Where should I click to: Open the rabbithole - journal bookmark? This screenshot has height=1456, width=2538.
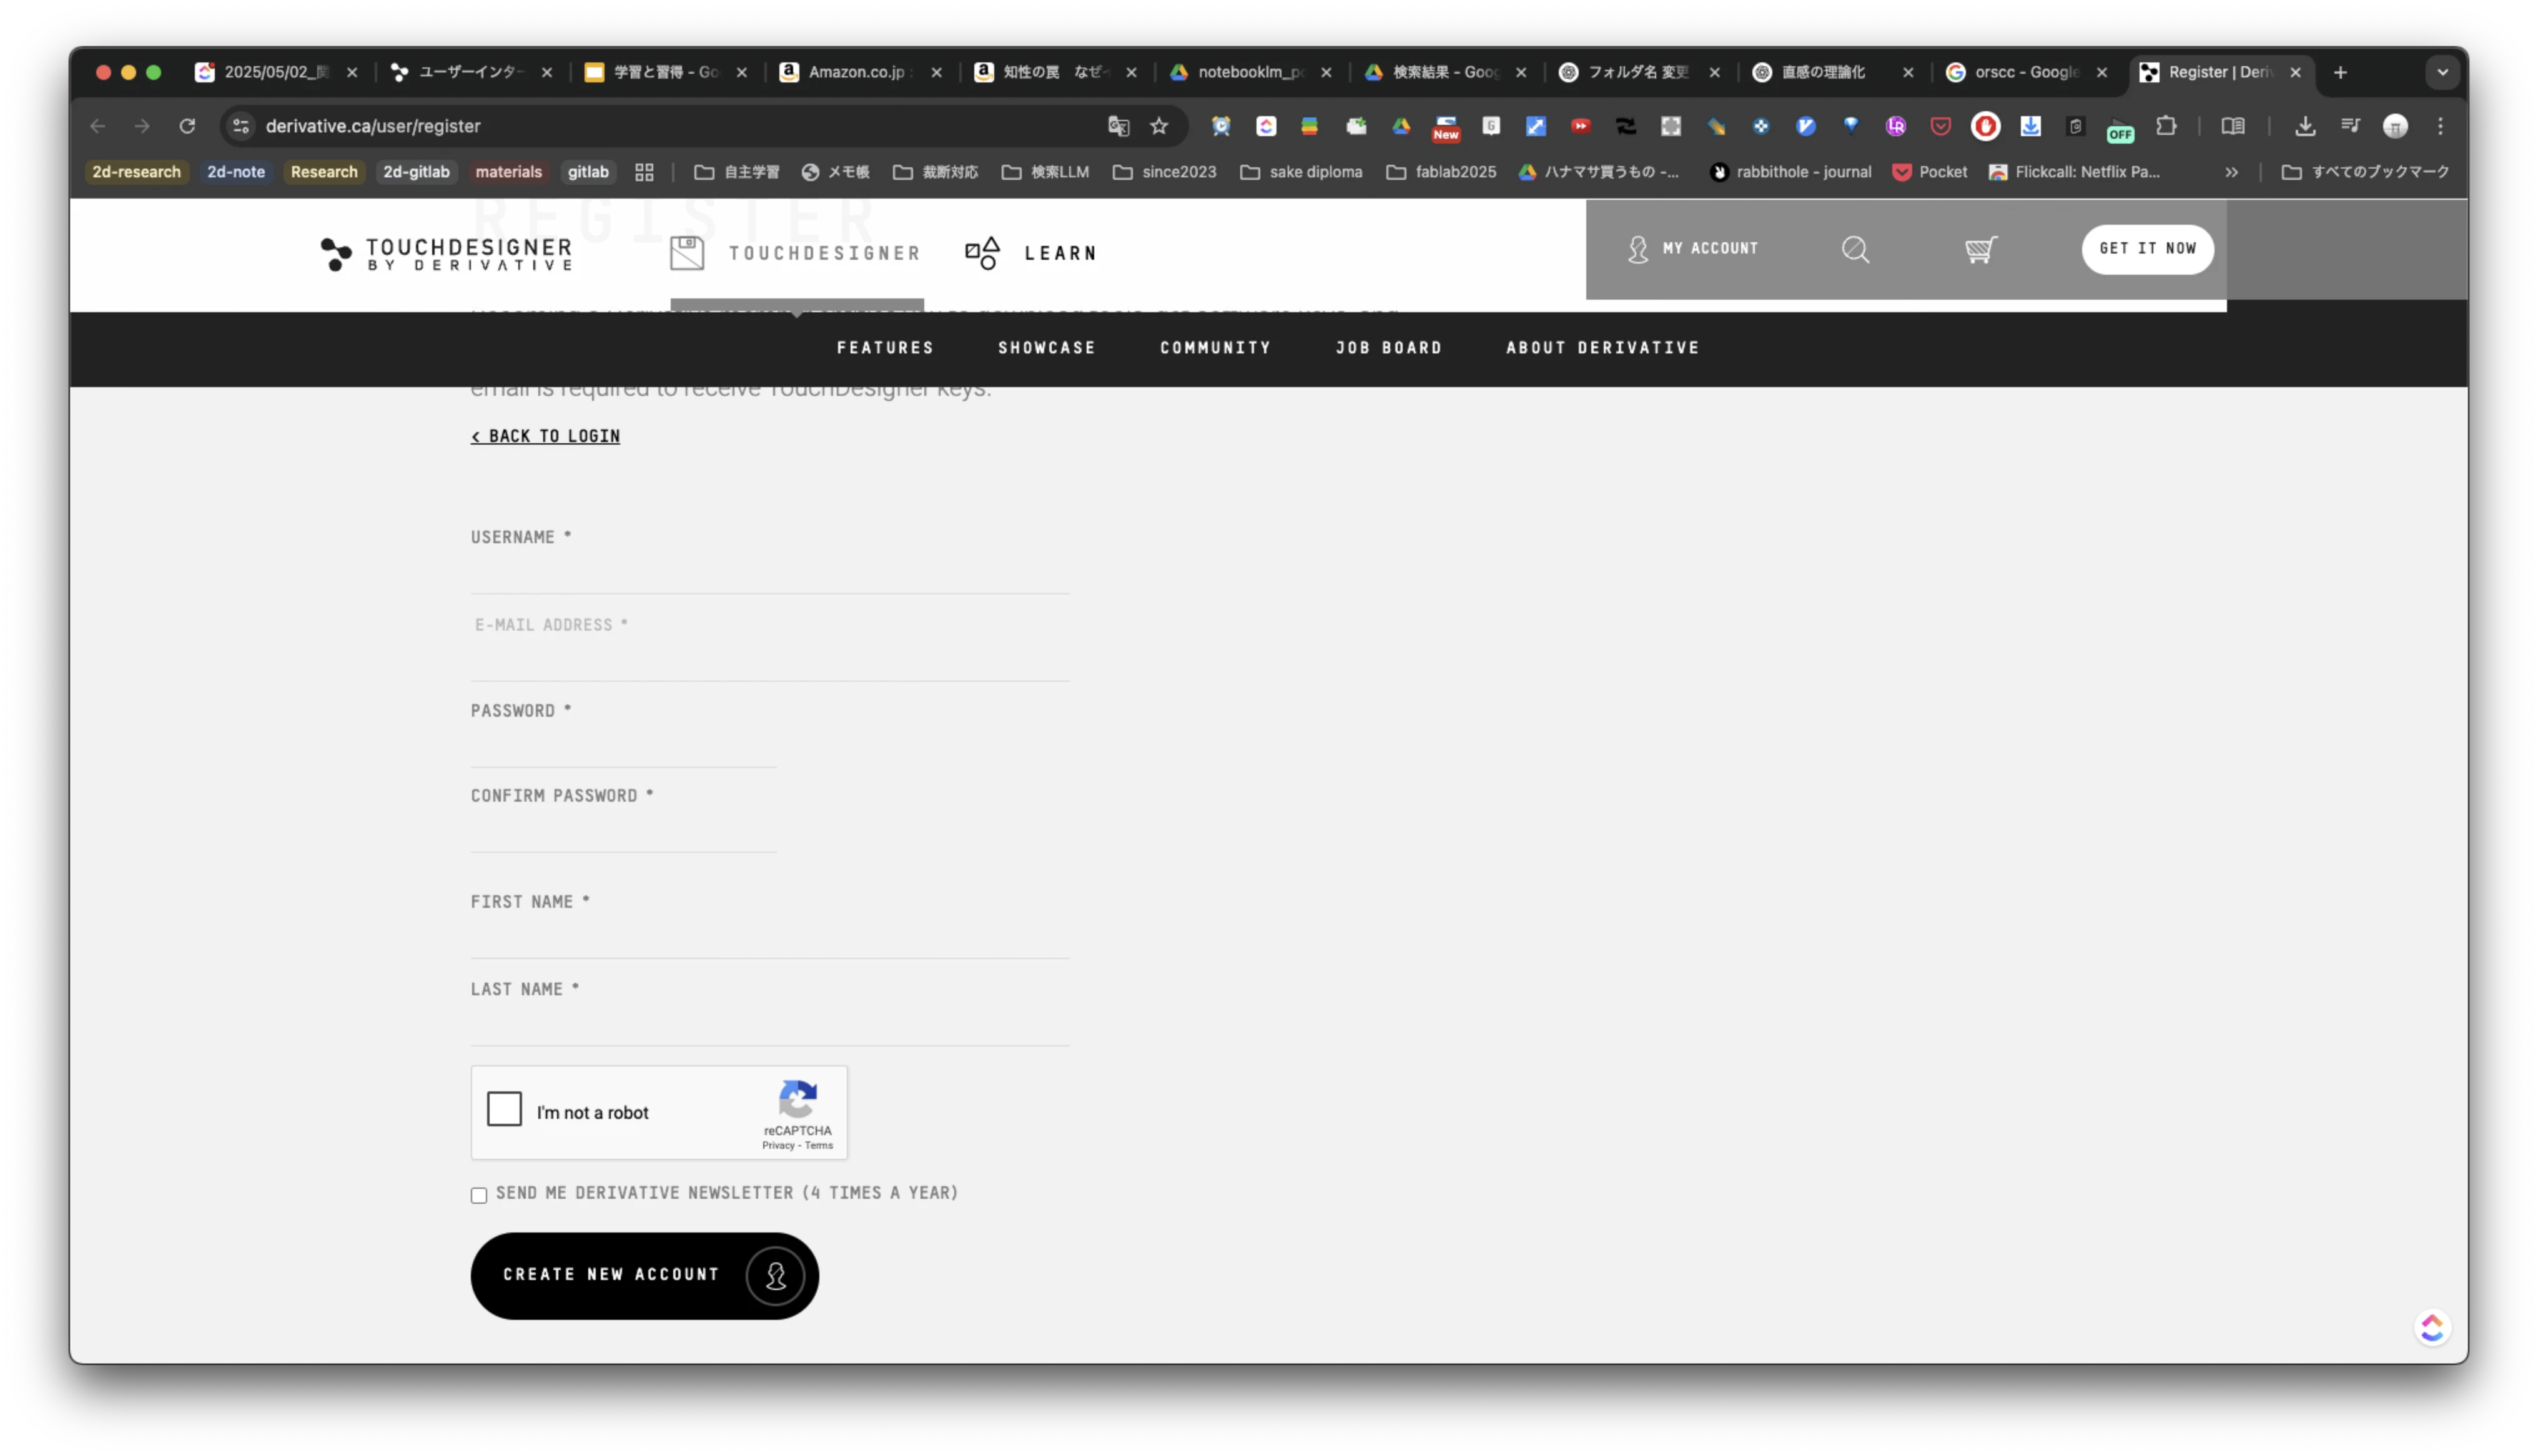(1790, 172)
